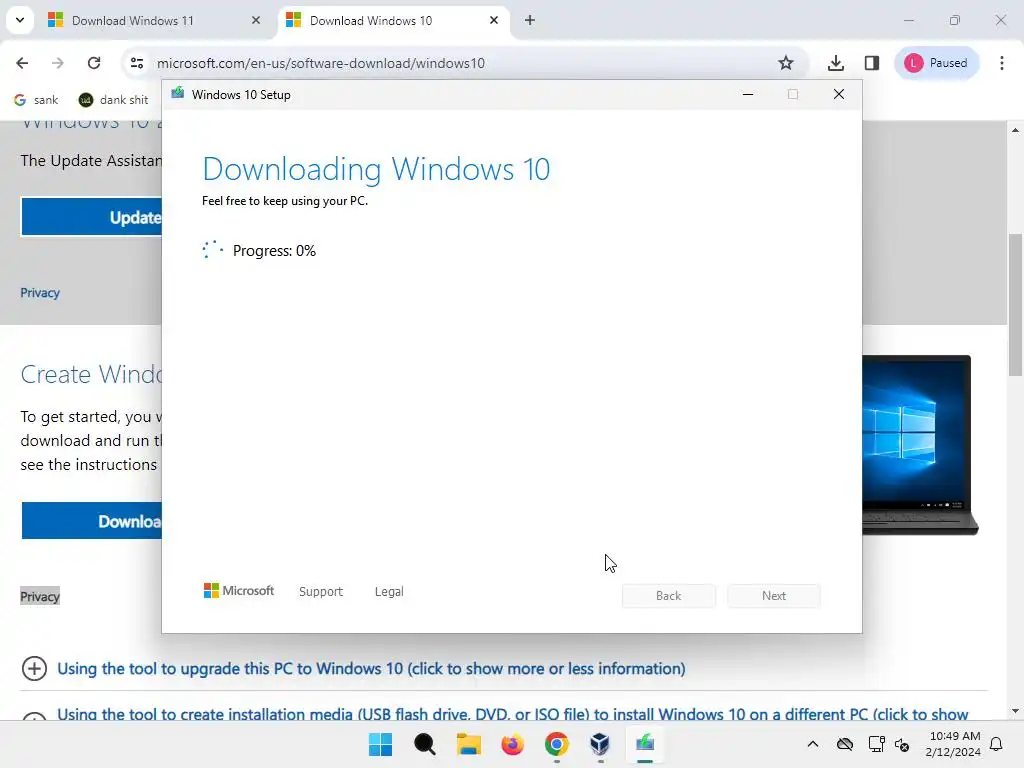Viewport: 1024px width, 768px height.
Task: Click the progress spinner indicator
Action: [212, 249]
